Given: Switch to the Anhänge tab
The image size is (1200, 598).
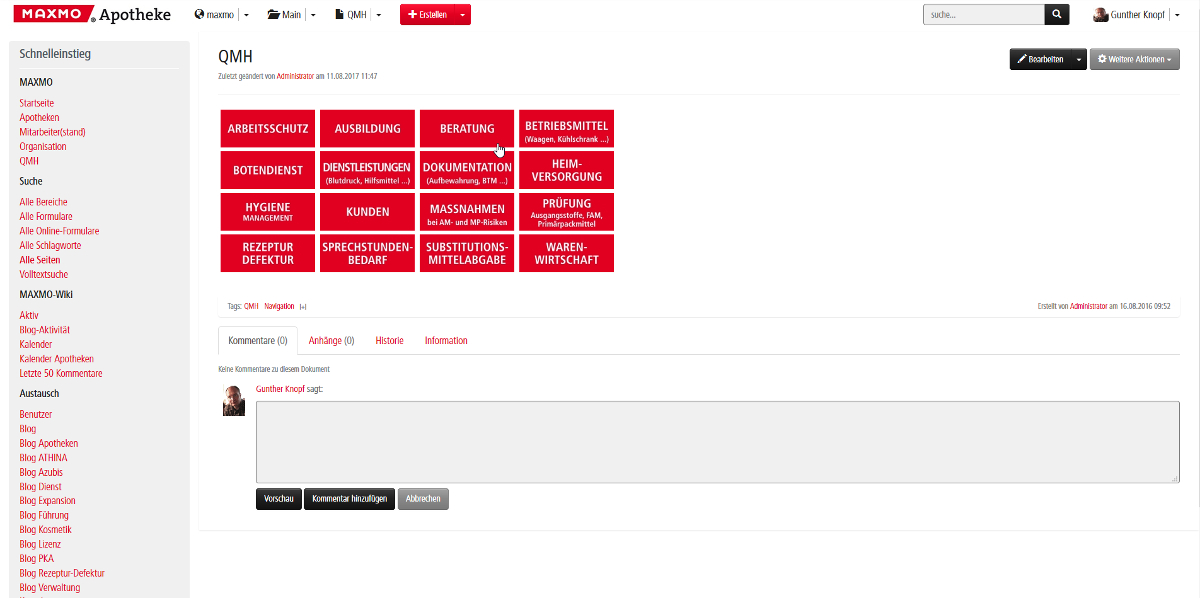Looking at the screenshot, I should click(331, 341).
